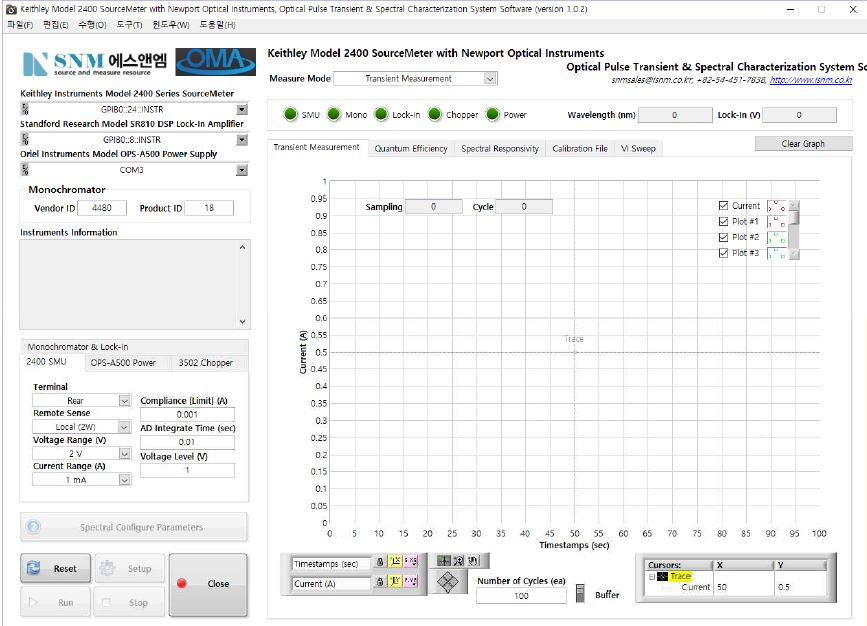The image size is (867, 626).
Task: Click the Plot #3 blue style swatch
Action: [x=776, y=254]
